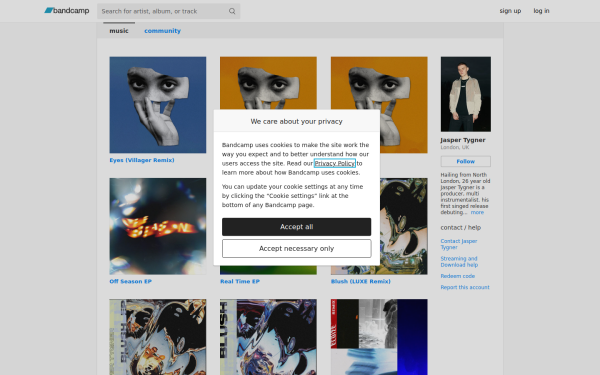The image size is (600, 375).
Task: Click the London, UK location text
Action: [455, 147]
